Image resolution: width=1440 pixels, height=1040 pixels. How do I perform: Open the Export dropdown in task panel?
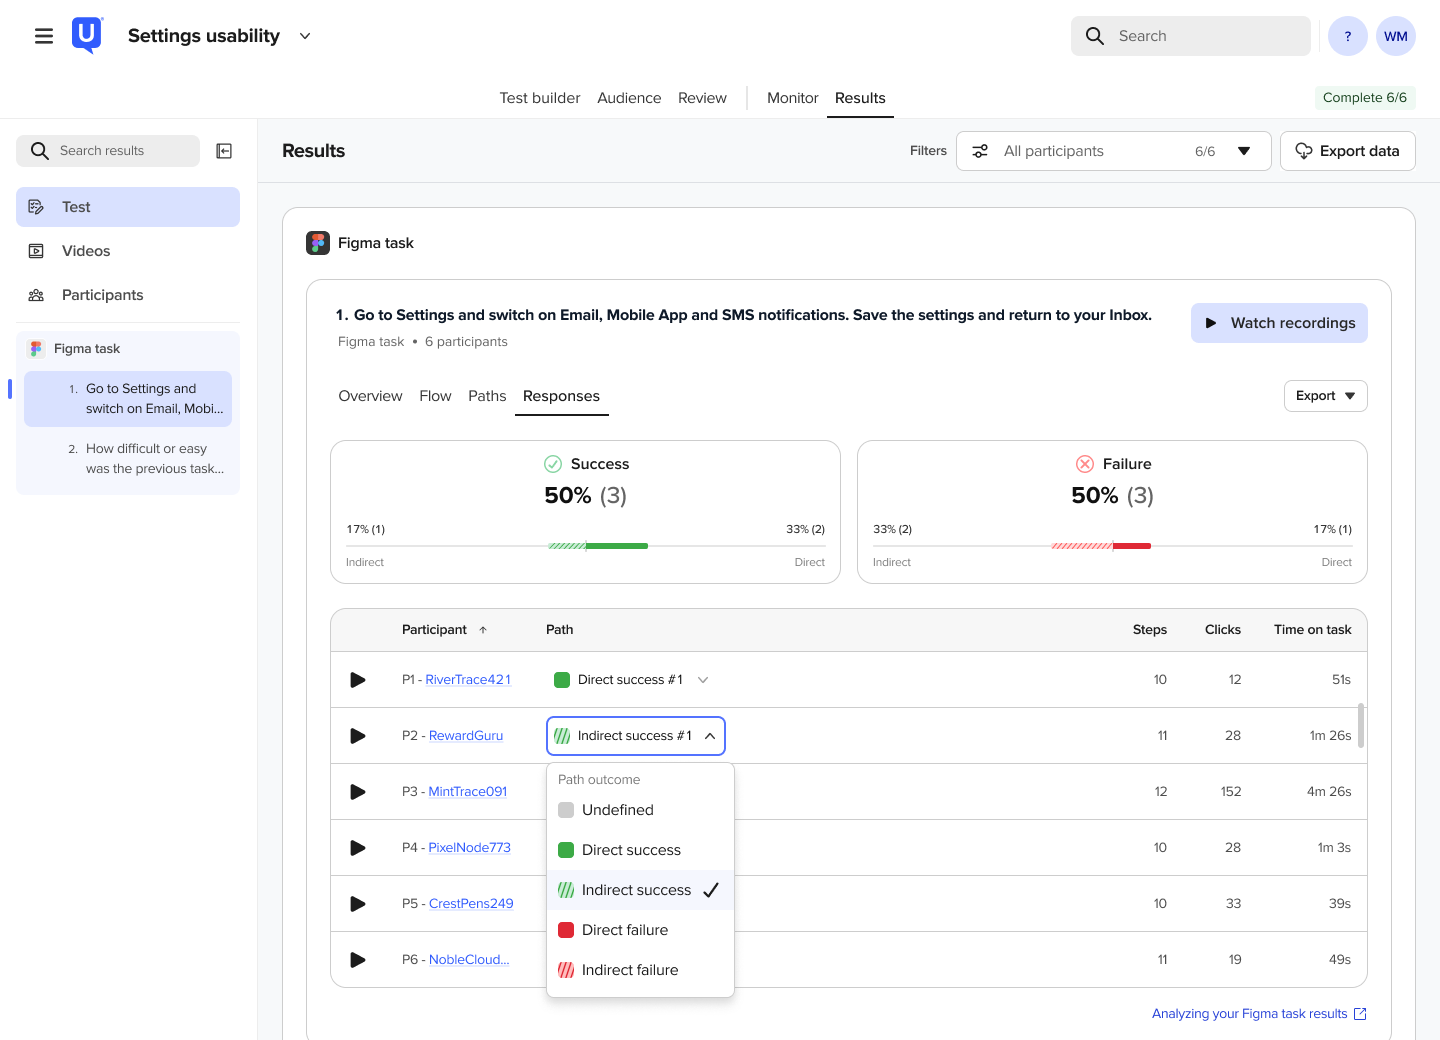1325,396
